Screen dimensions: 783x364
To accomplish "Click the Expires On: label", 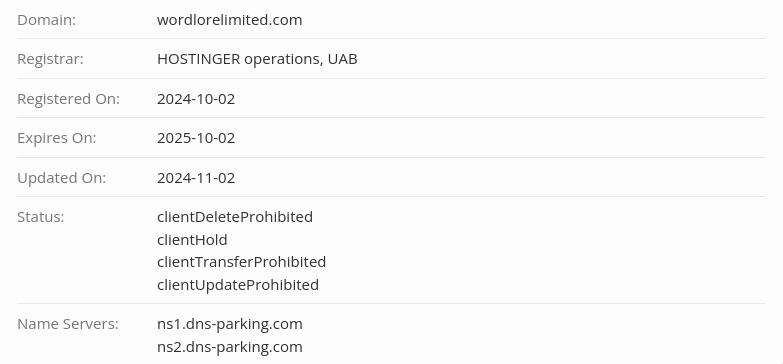I will pos(56,138).
